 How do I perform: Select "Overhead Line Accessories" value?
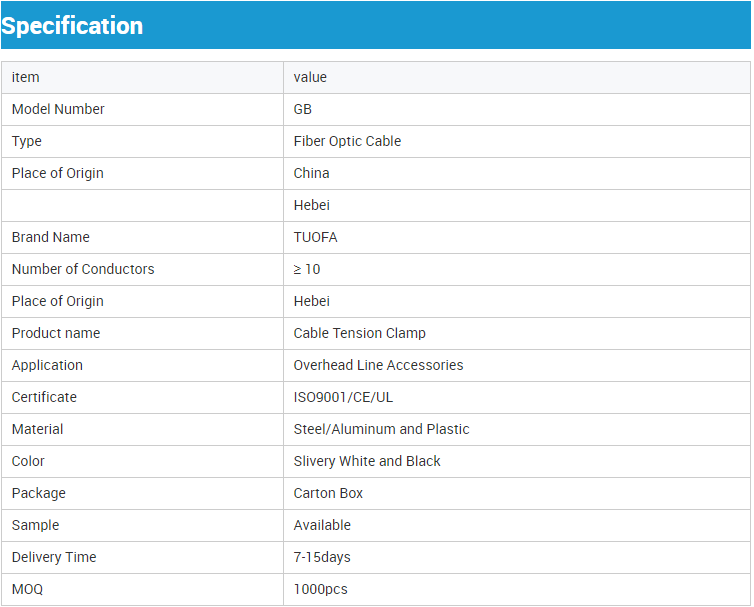(378, 365)
